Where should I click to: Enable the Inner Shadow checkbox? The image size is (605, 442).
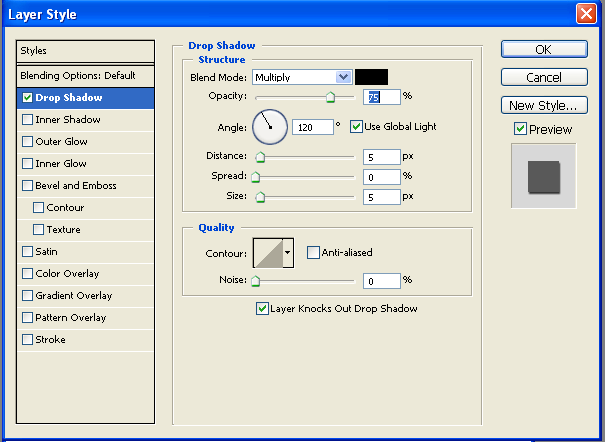tap(27, 120)
